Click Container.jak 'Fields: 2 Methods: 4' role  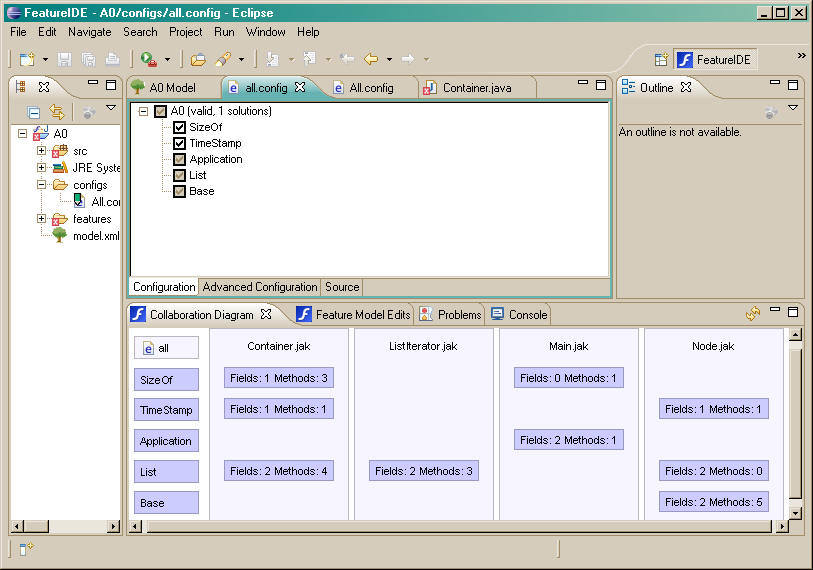tap(279, 471)
